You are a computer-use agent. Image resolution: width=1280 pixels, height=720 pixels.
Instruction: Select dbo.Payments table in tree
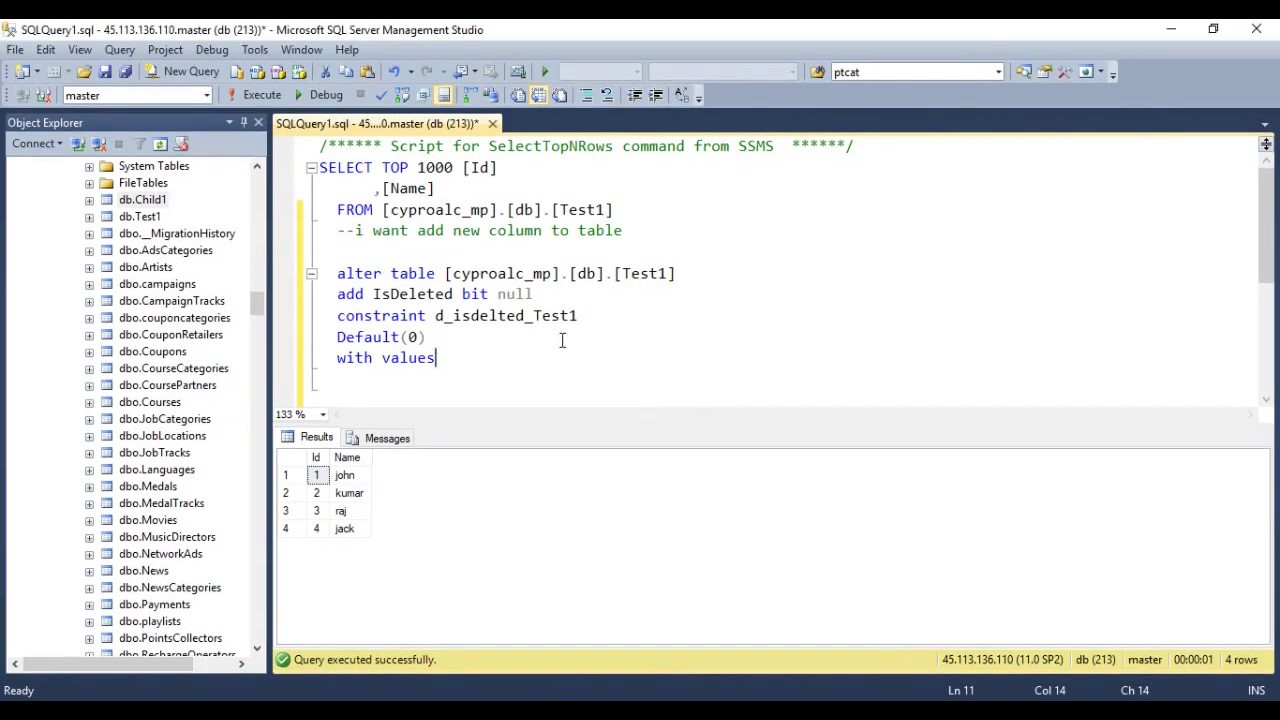click(154, 604)
